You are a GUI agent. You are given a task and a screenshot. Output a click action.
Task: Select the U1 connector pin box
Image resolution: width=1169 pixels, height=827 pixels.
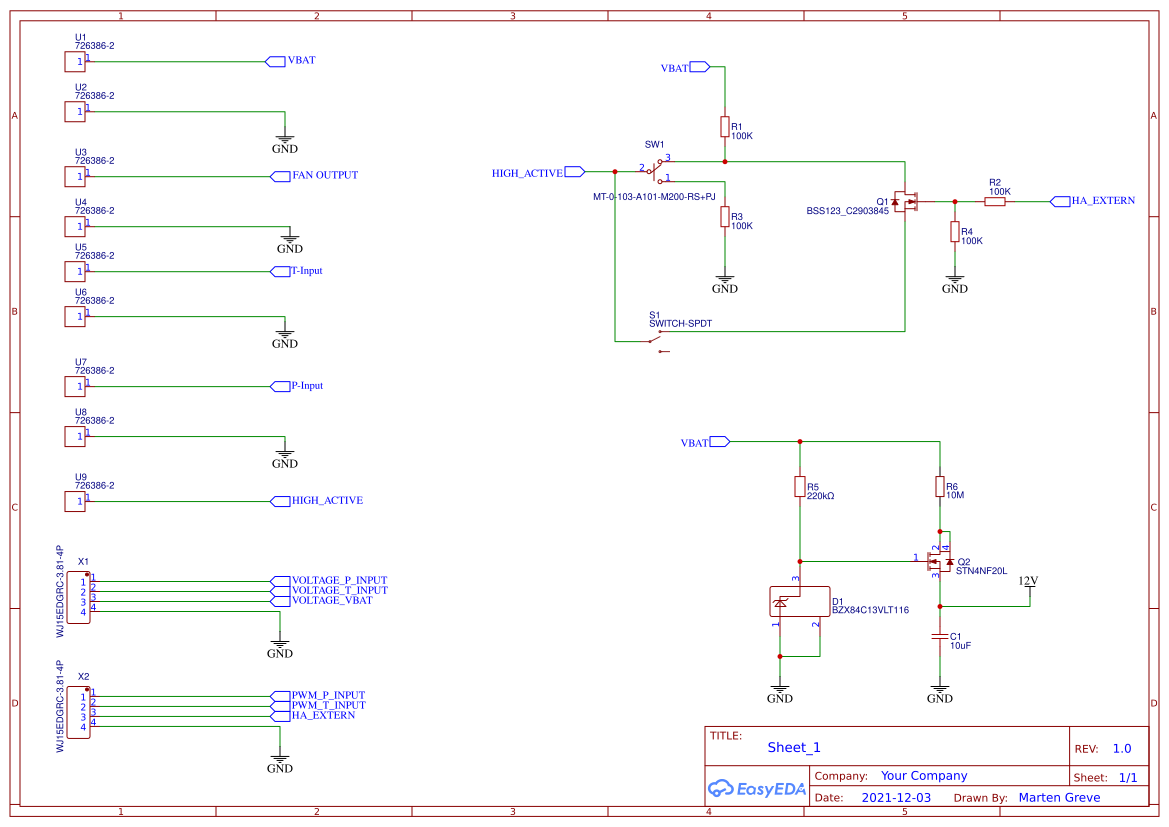point(74,62)
